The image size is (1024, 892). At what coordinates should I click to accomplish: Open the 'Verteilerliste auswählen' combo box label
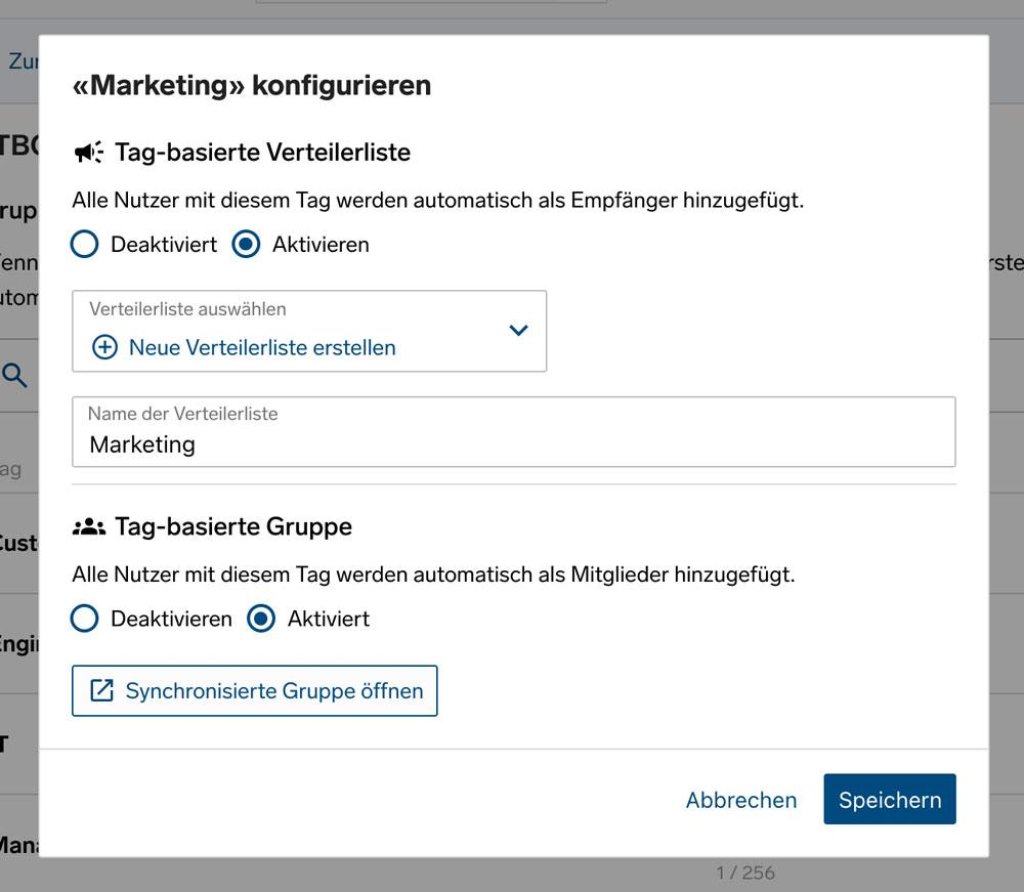[x=188, y=310]
